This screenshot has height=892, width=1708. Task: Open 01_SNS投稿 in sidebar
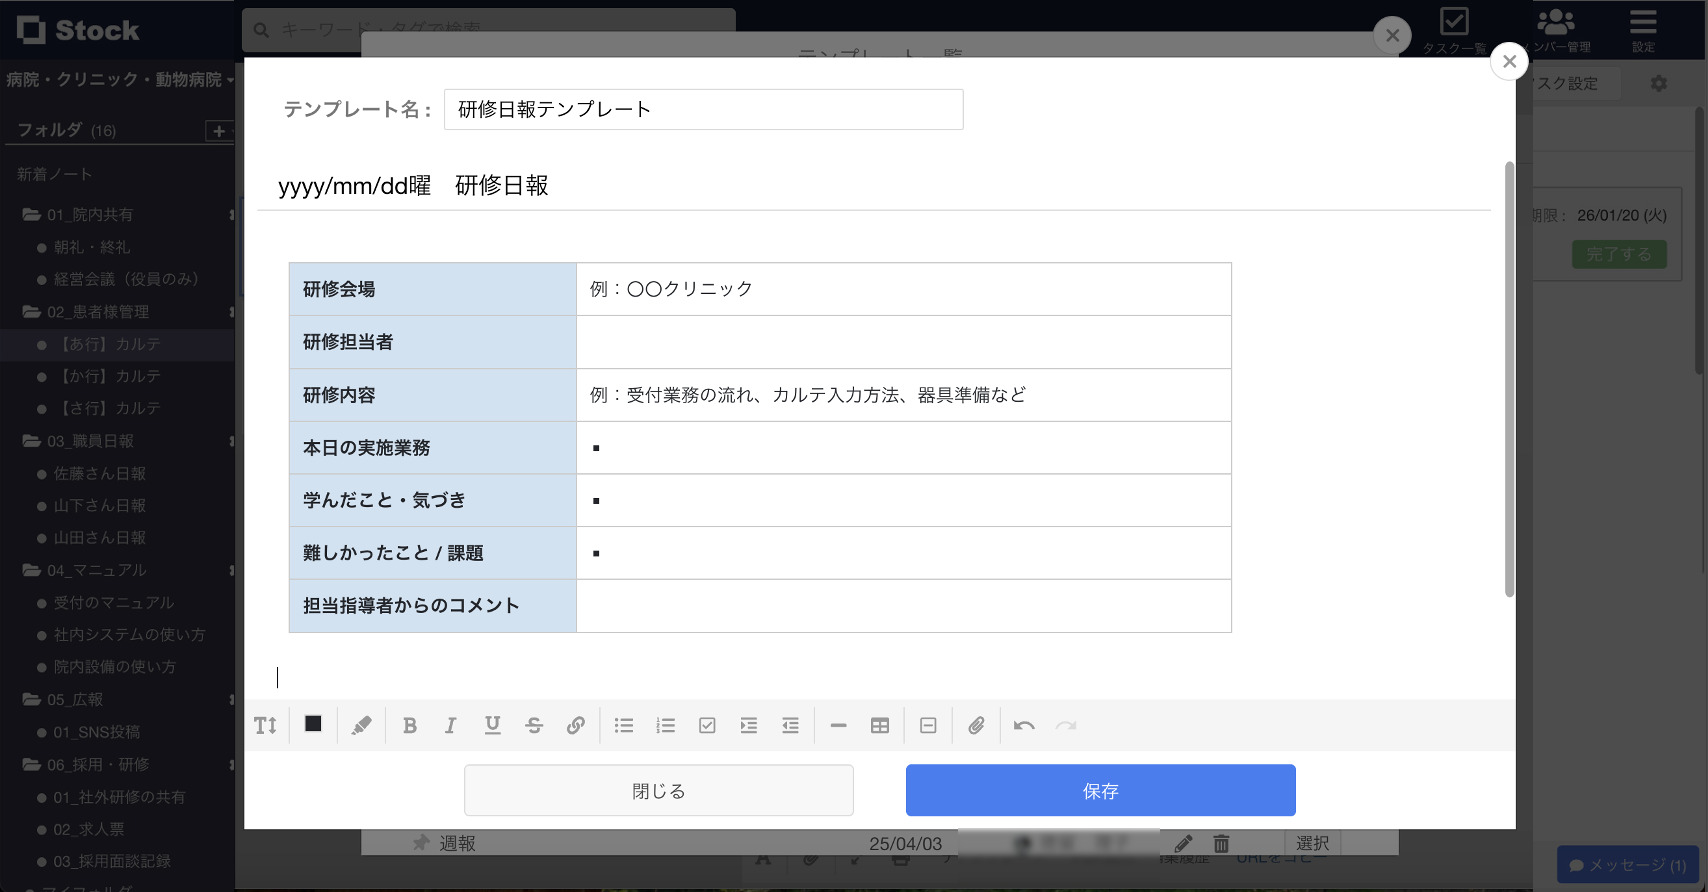(x=97, y=732)
